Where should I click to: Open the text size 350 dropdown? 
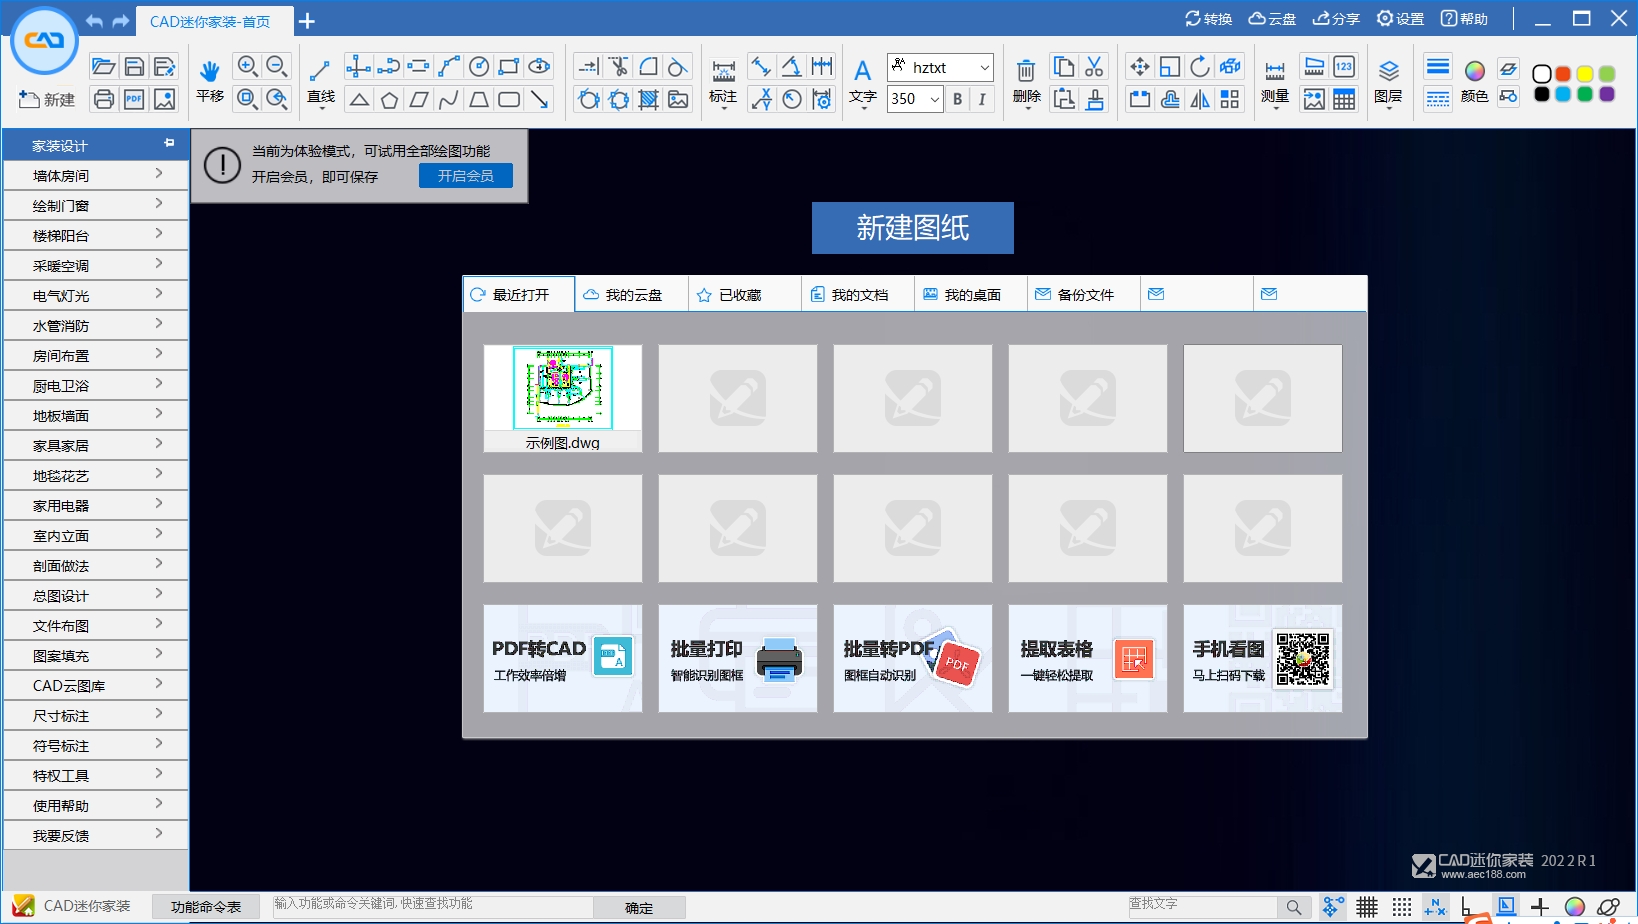(x=934, y=99)
